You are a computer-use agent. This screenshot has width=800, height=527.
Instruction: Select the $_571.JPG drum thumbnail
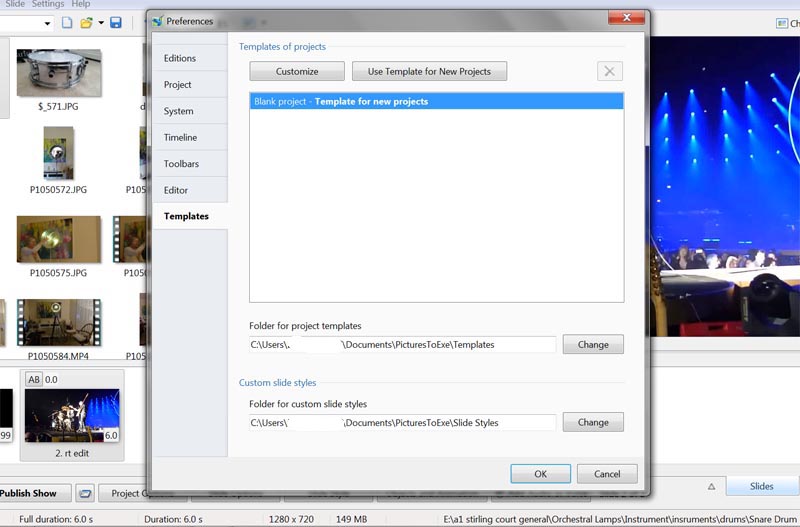coord(59,73)
